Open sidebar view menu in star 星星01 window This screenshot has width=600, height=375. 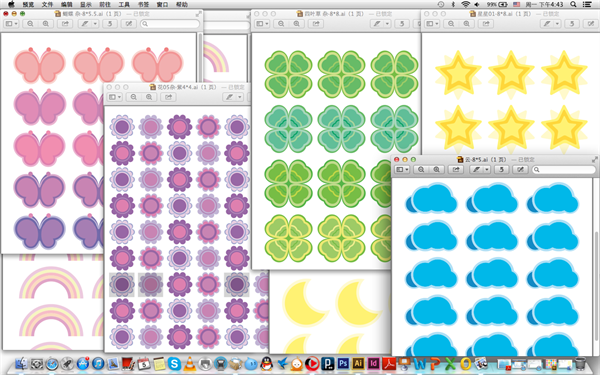pyautogui.click(x=432, y=24)
